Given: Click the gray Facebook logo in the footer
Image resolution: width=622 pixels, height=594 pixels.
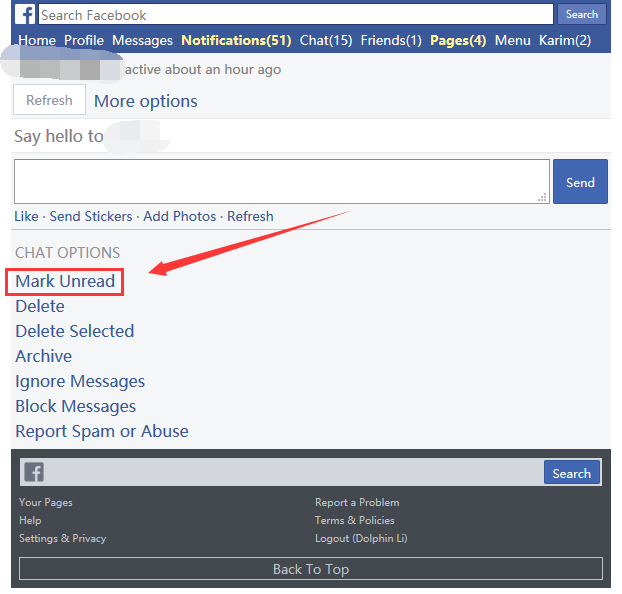Looking at the screenshot, I should point(34,472).
